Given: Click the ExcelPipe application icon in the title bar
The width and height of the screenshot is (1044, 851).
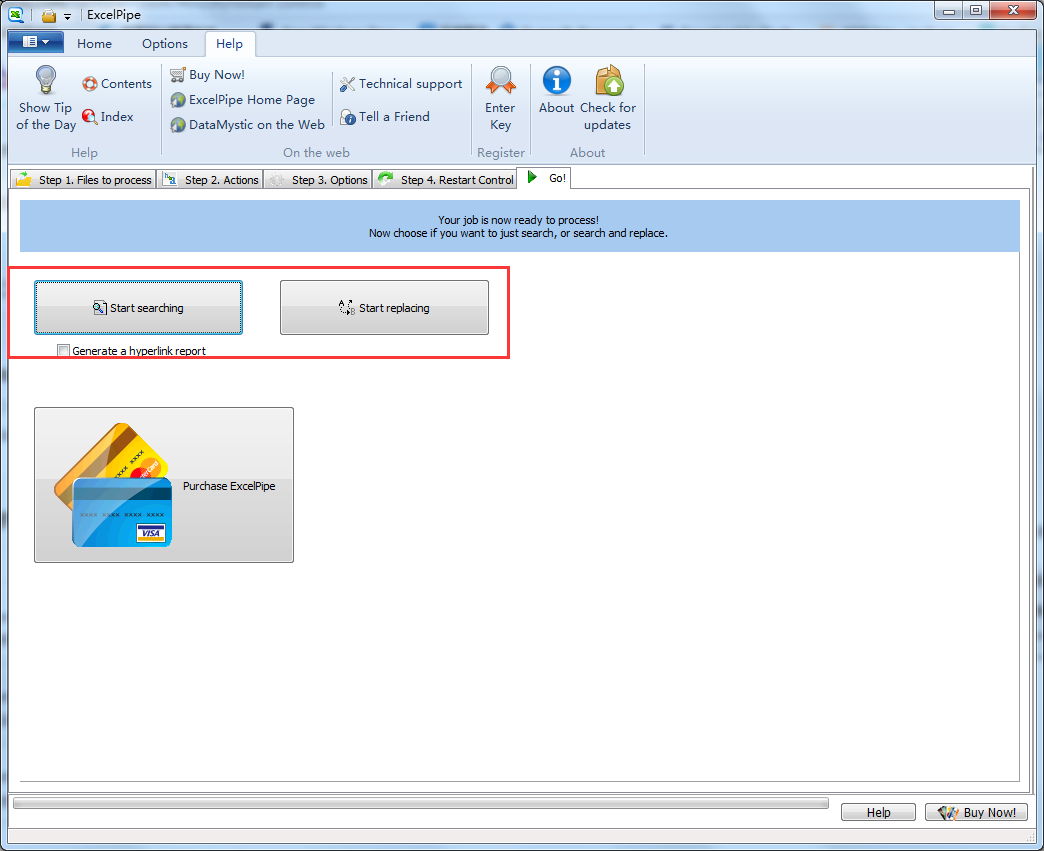Looking at the screenshot, I should click(x=16, y=15).
